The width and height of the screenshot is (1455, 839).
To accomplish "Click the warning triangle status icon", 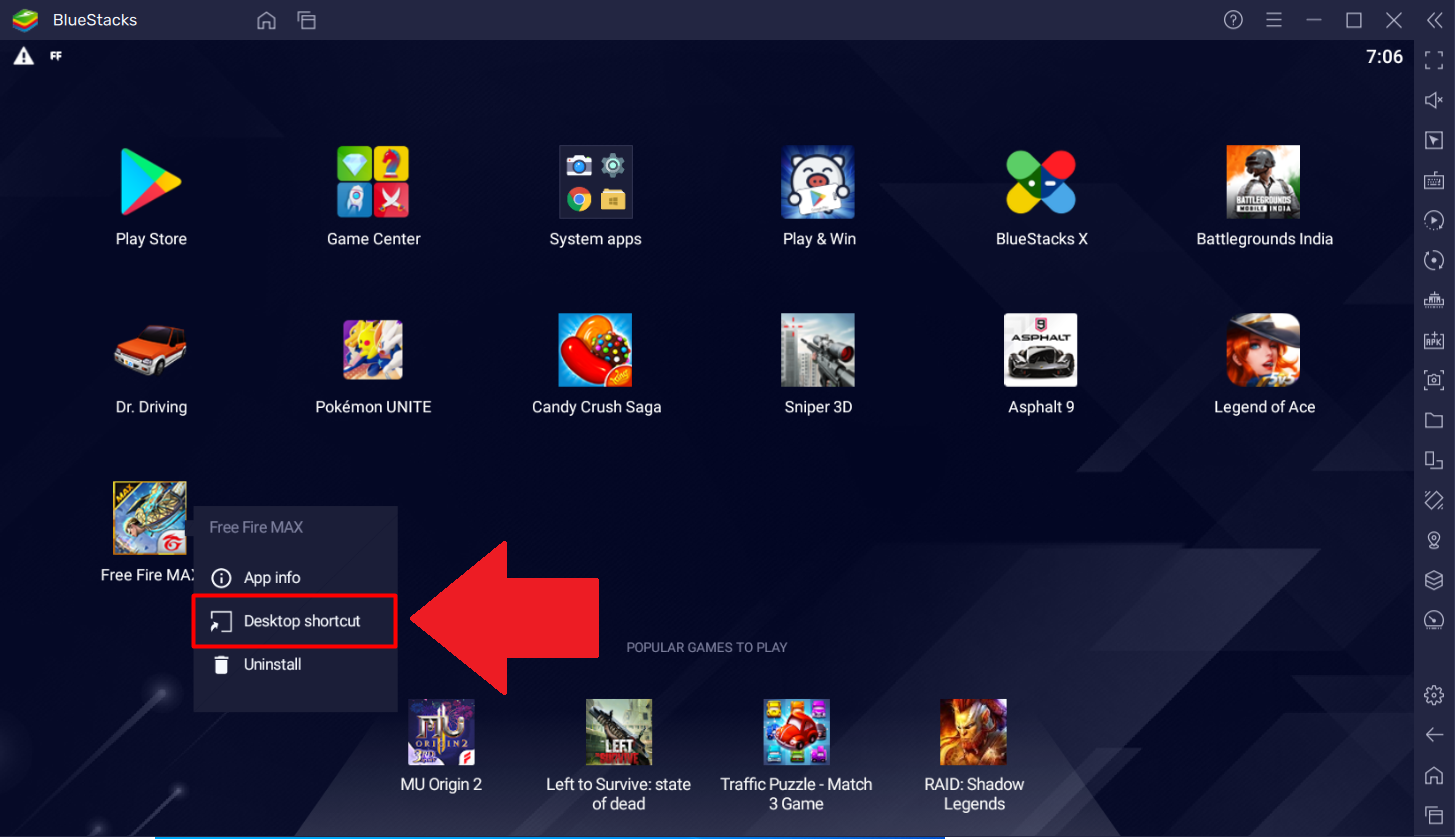I will click(23, 57).
